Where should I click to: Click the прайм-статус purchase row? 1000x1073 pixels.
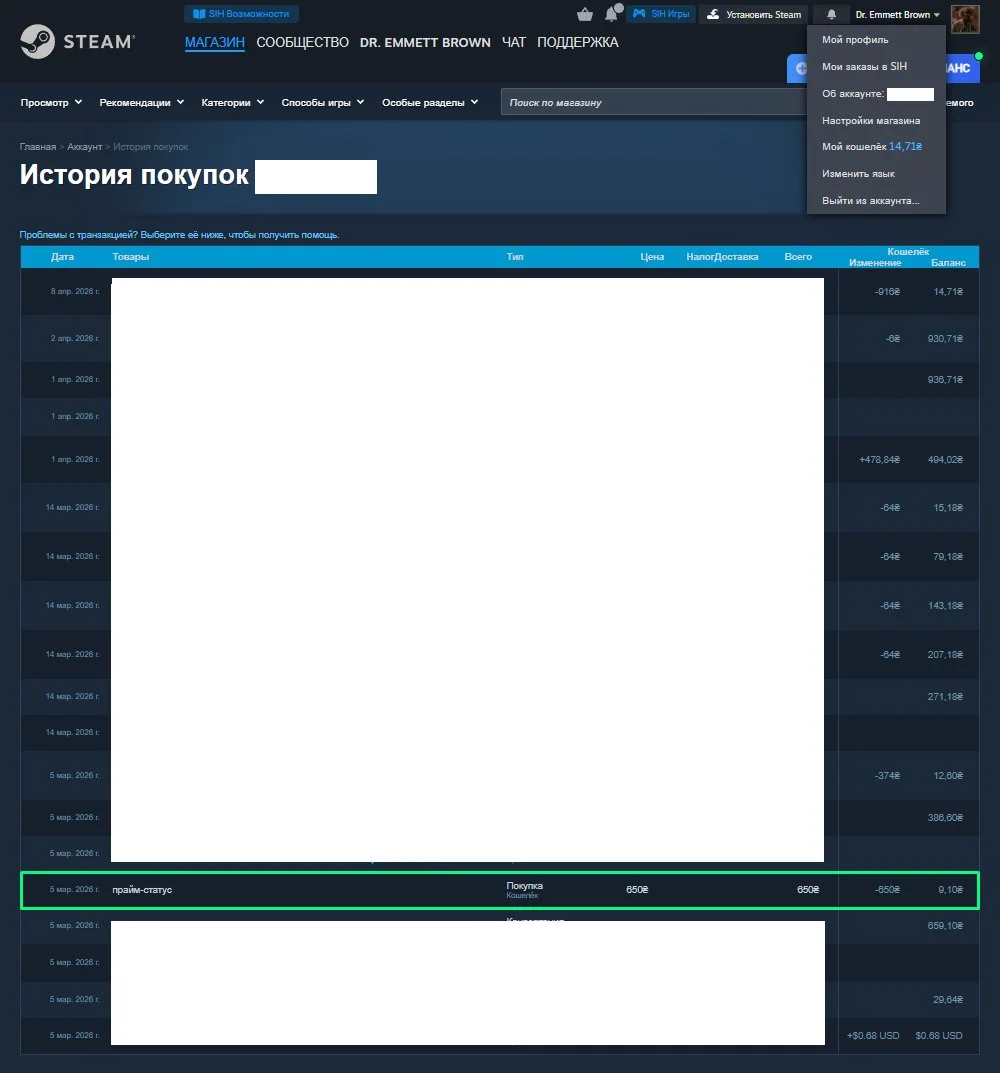(x=500, y=890)
